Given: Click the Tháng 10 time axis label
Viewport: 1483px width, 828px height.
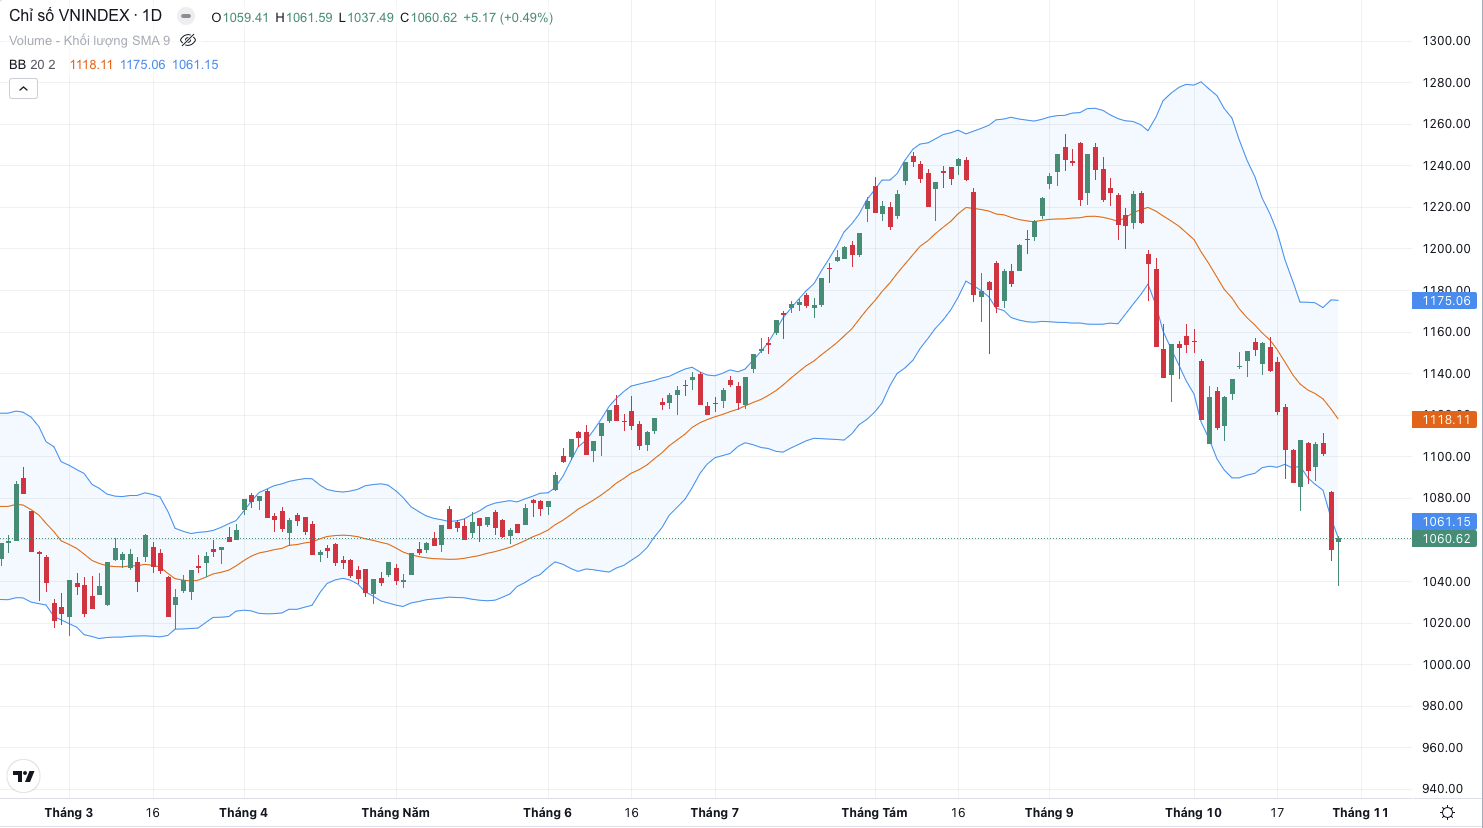Looking at the screenshot, I should tap(1194, 813).
